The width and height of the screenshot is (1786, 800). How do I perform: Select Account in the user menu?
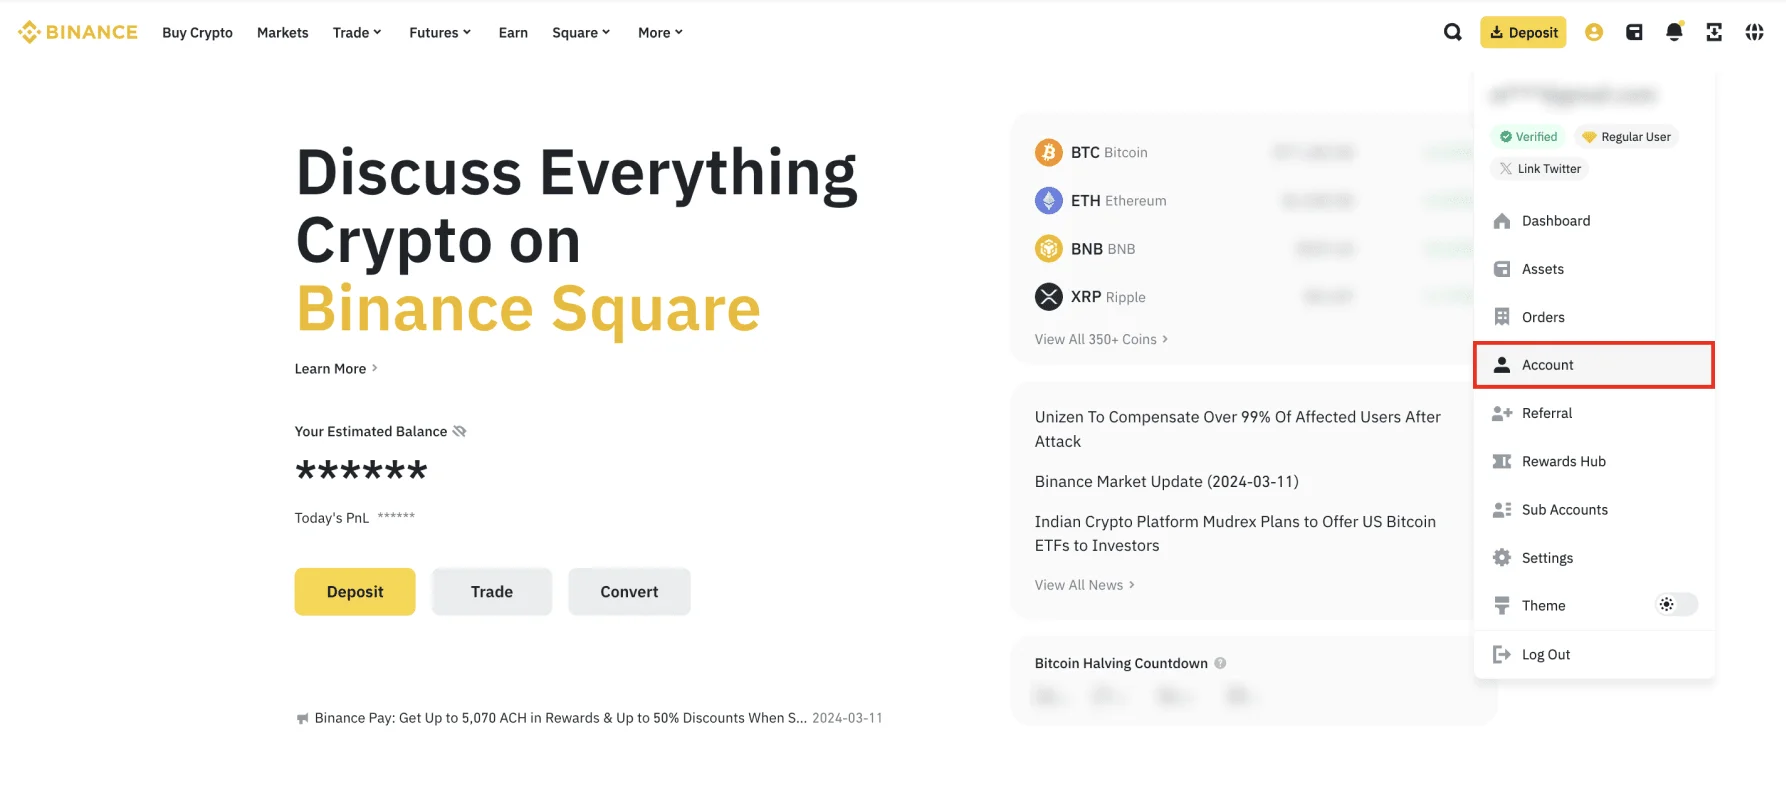point(1593,365)
